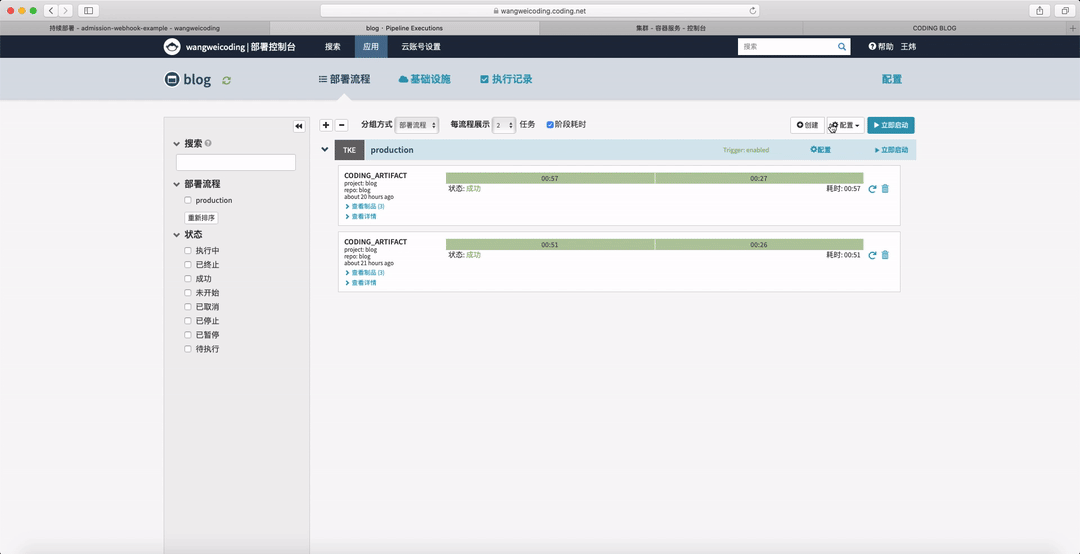Switch to the CODING BLOG browser tab
The image size is (1080, 554).
934,28
